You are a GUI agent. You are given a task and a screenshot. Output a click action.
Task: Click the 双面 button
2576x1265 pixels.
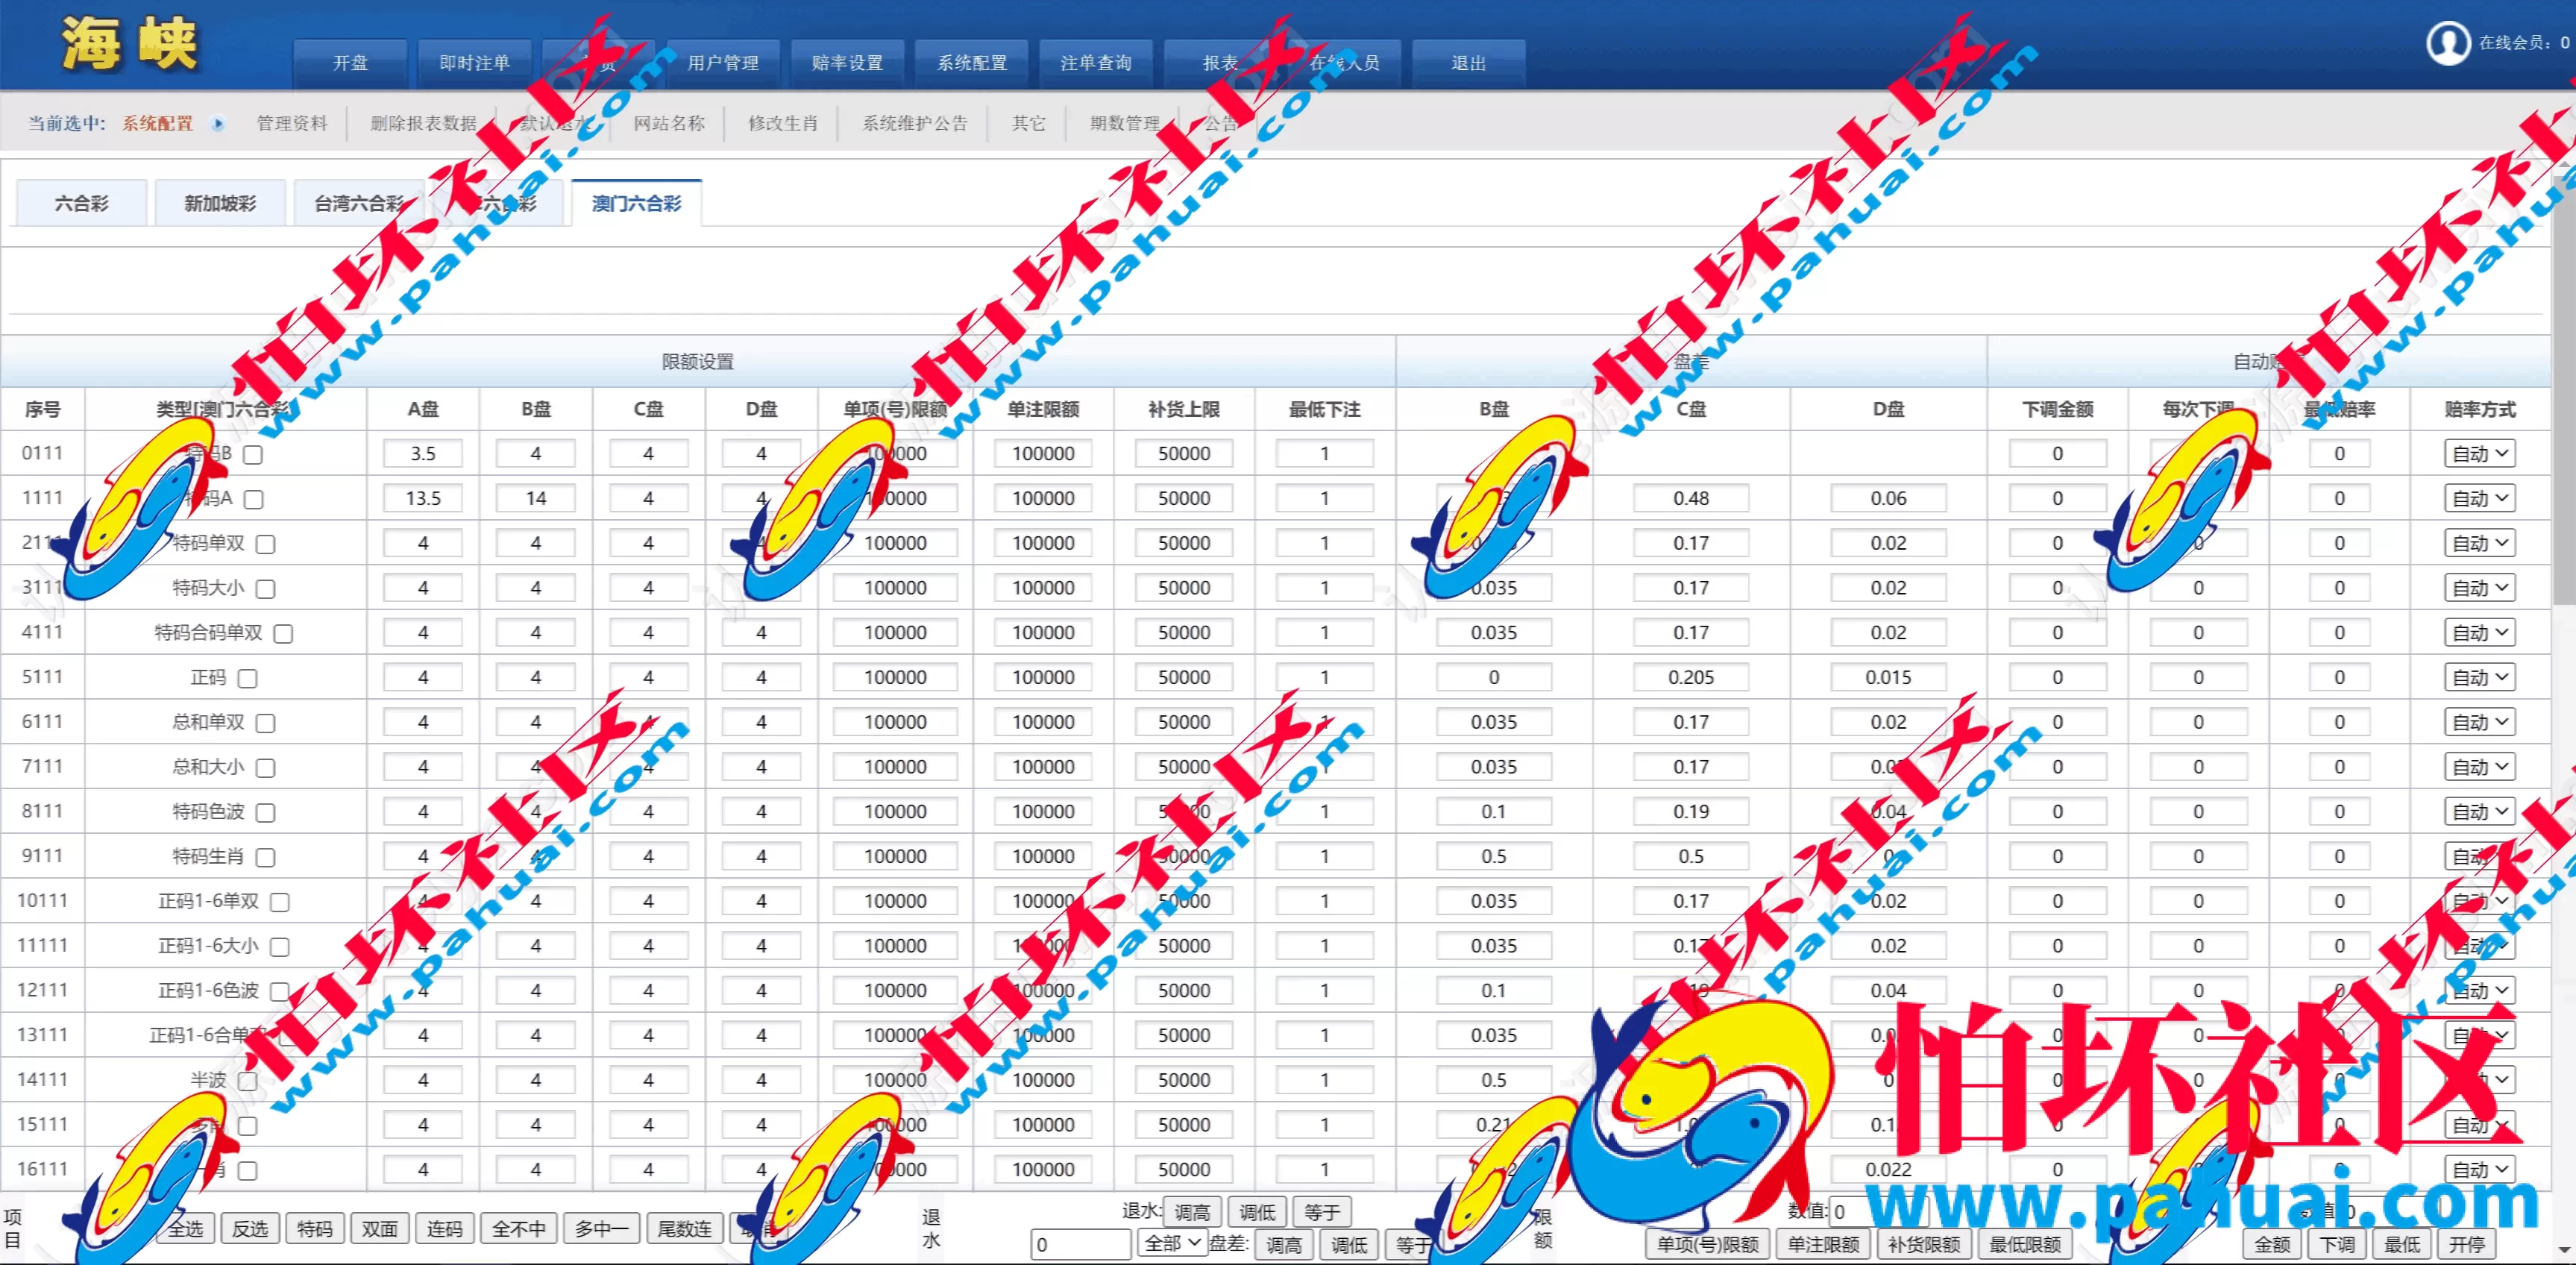pyautogui.click(x=380, y=1229)
